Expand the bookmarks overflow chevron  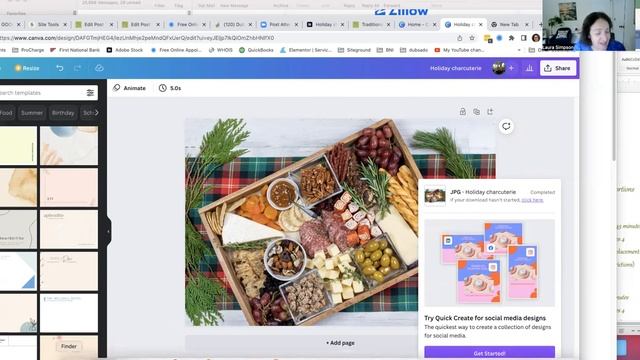pyautogui.click(x=519, y=50)
